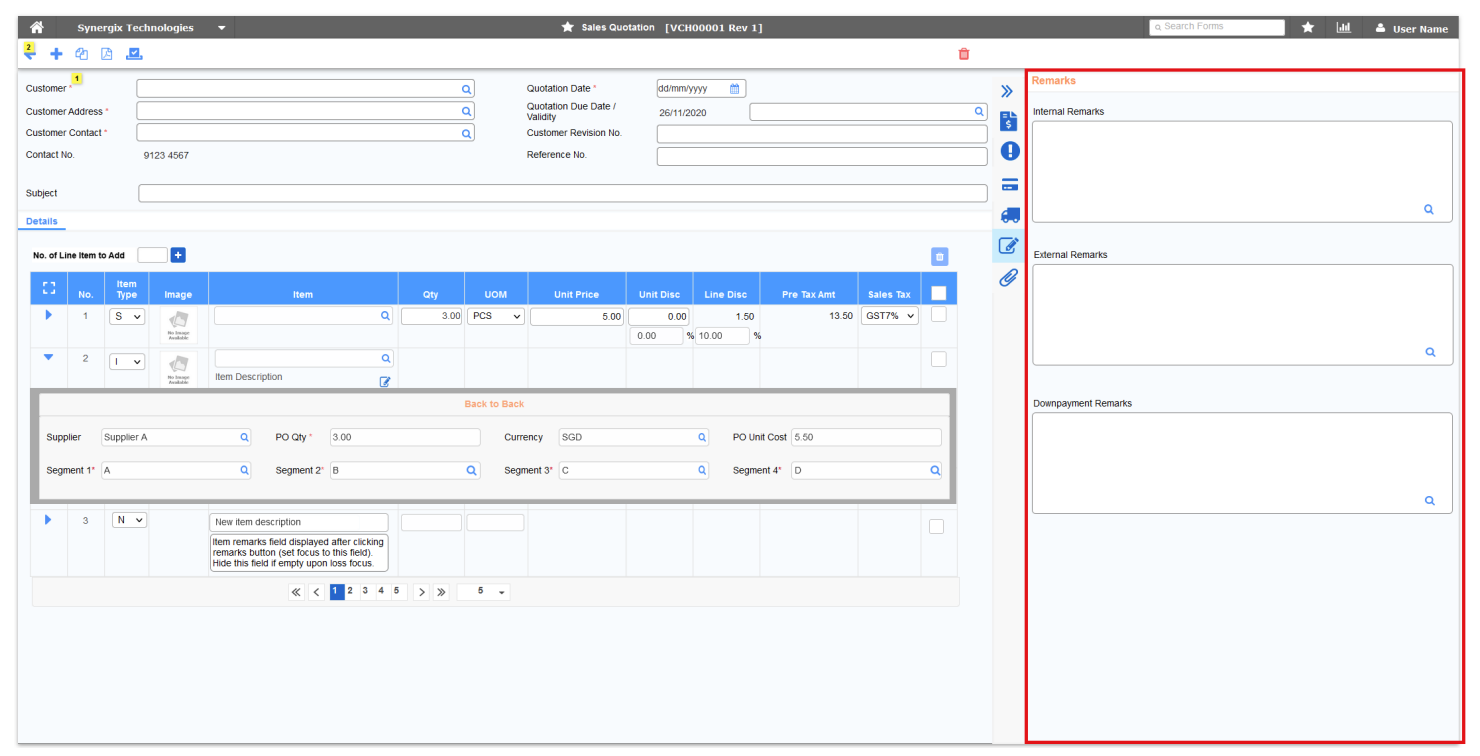Image resolution: width=1480 pixels, height=756 pixels.
Task: Click inside the Internal Remarks box
Action: pyautogui.click(x=1240, y=170)
